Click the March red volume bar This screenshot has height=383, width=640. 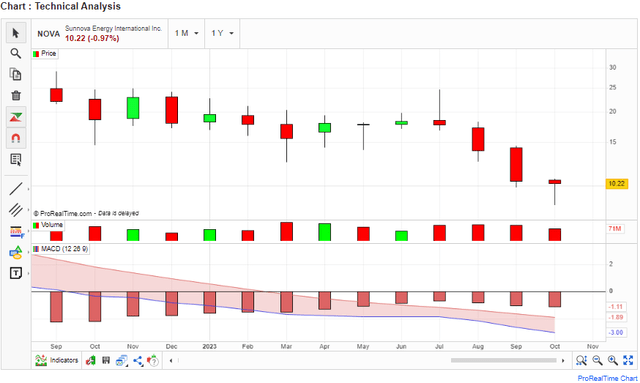(287, 232)
